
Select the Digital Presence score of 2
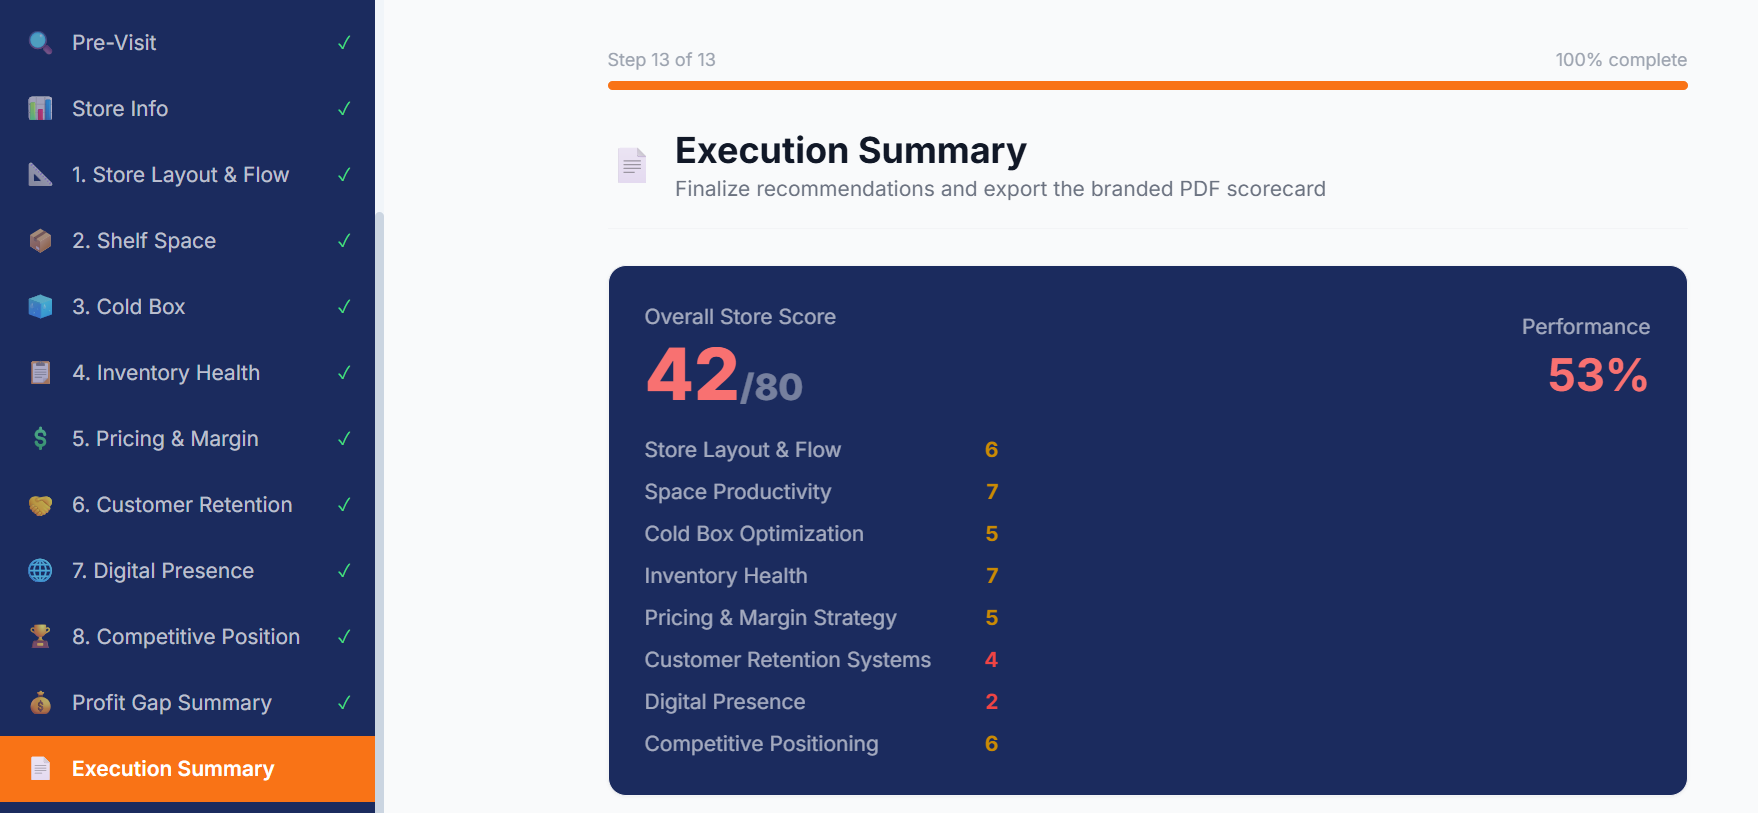(991, 701)
